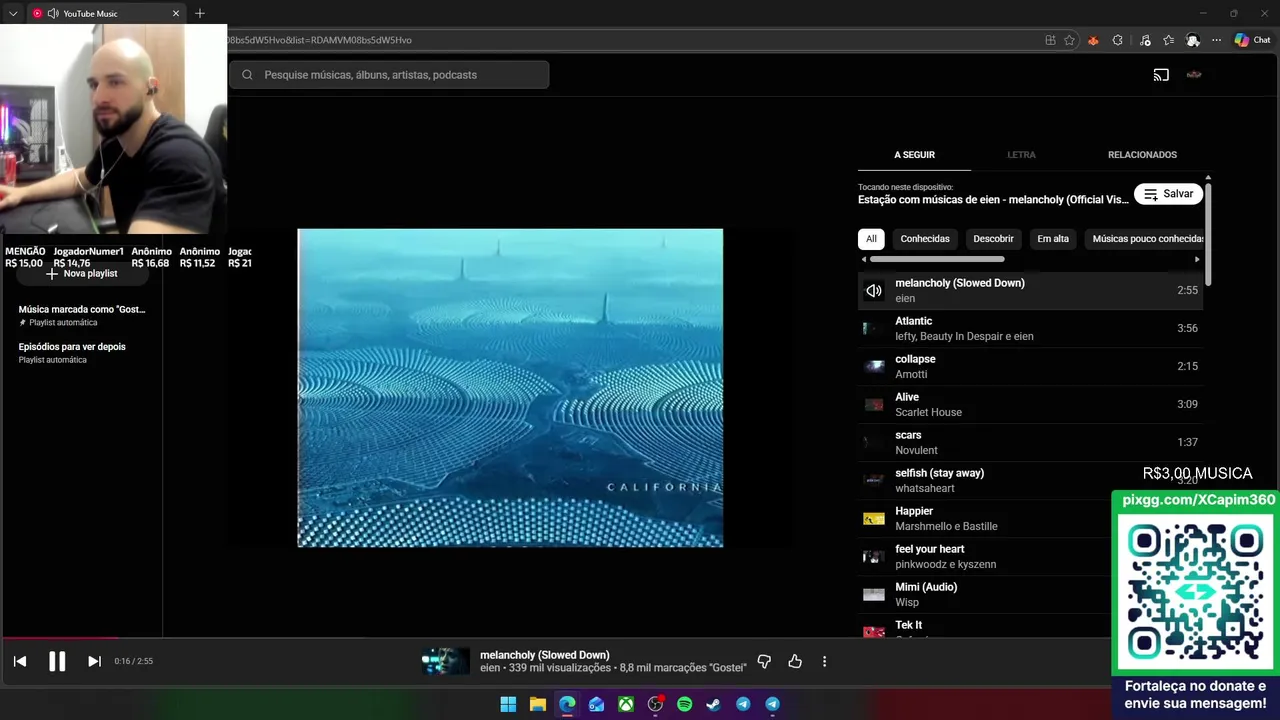The image size is (1280, 720).
Task: Click the browser address bar
Action: [x=630, y=40]
